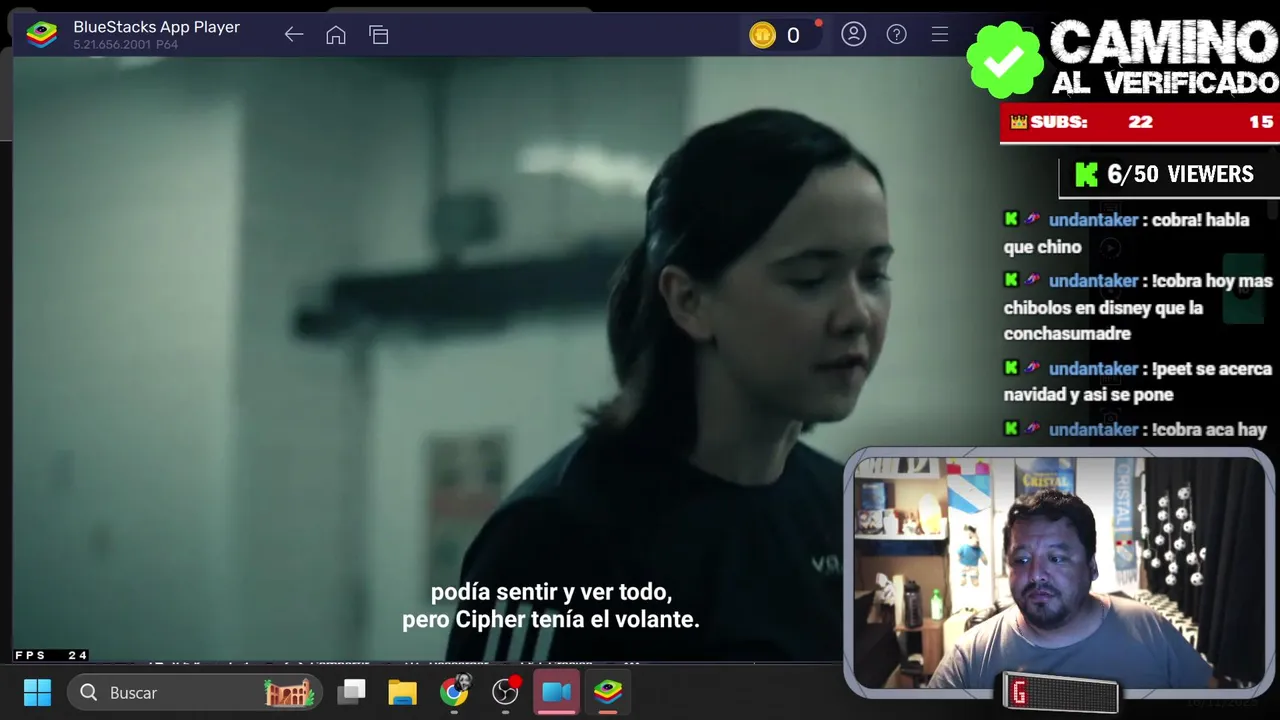Open the BlueStacks help question-mark icon

pos(897,34)
